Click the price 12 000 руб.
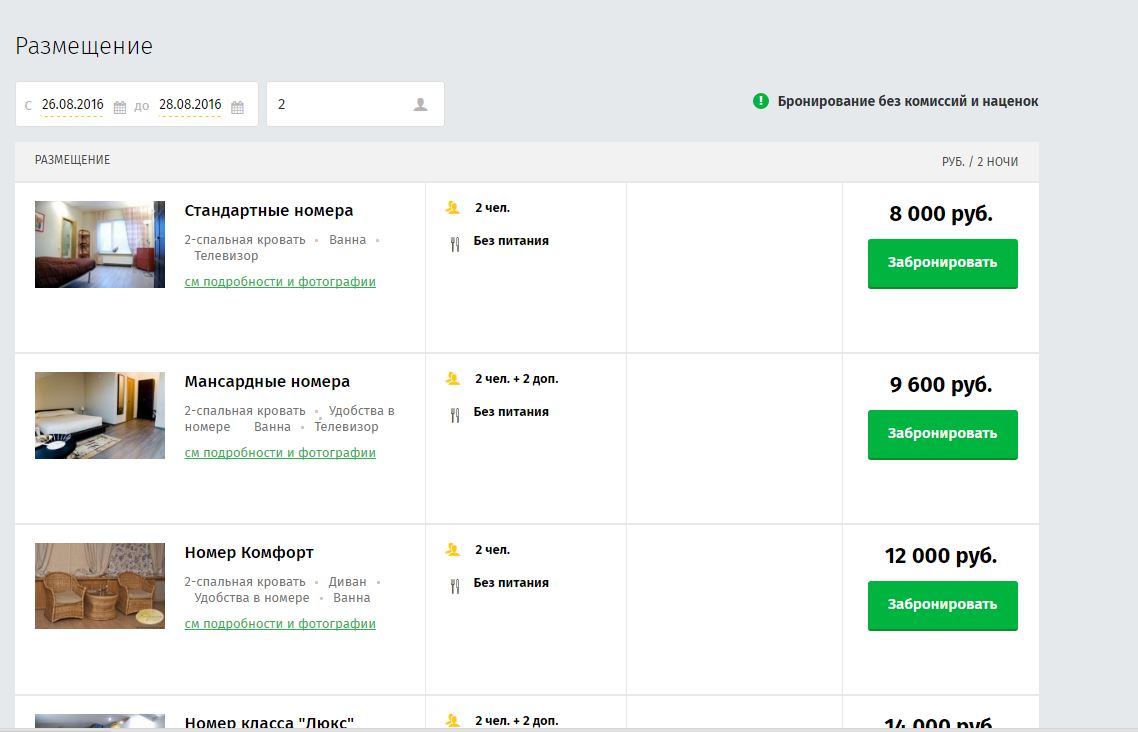 [x=941, y=556]
